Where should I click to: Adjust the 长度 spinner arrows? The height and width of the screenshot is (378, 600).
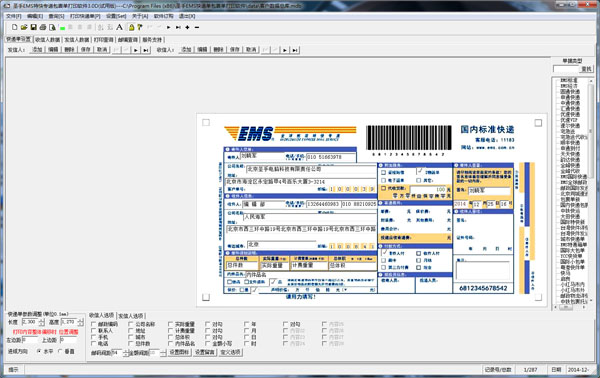click(x=42, y=322)
